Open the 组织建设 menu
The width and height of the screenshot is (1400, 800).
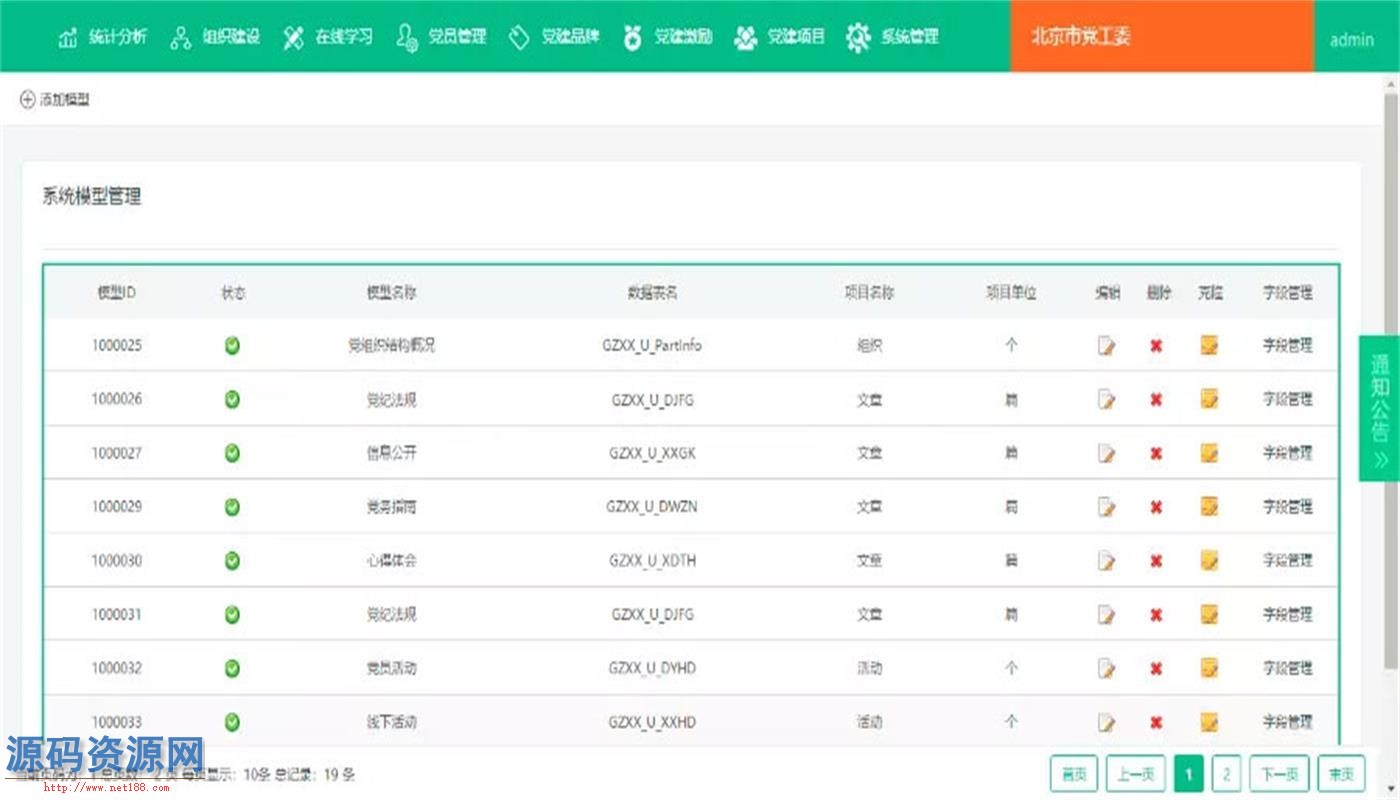point(215,38)
